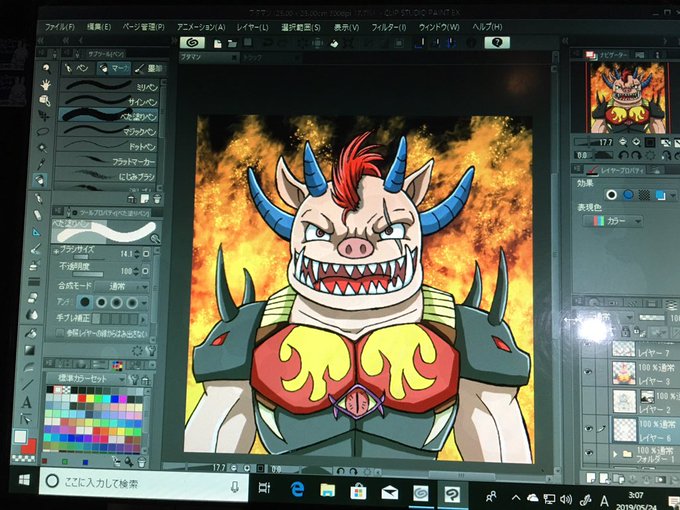Choose サインペン sub tool
The width and height of the screenshot is (680, 510).
[109, 101]
